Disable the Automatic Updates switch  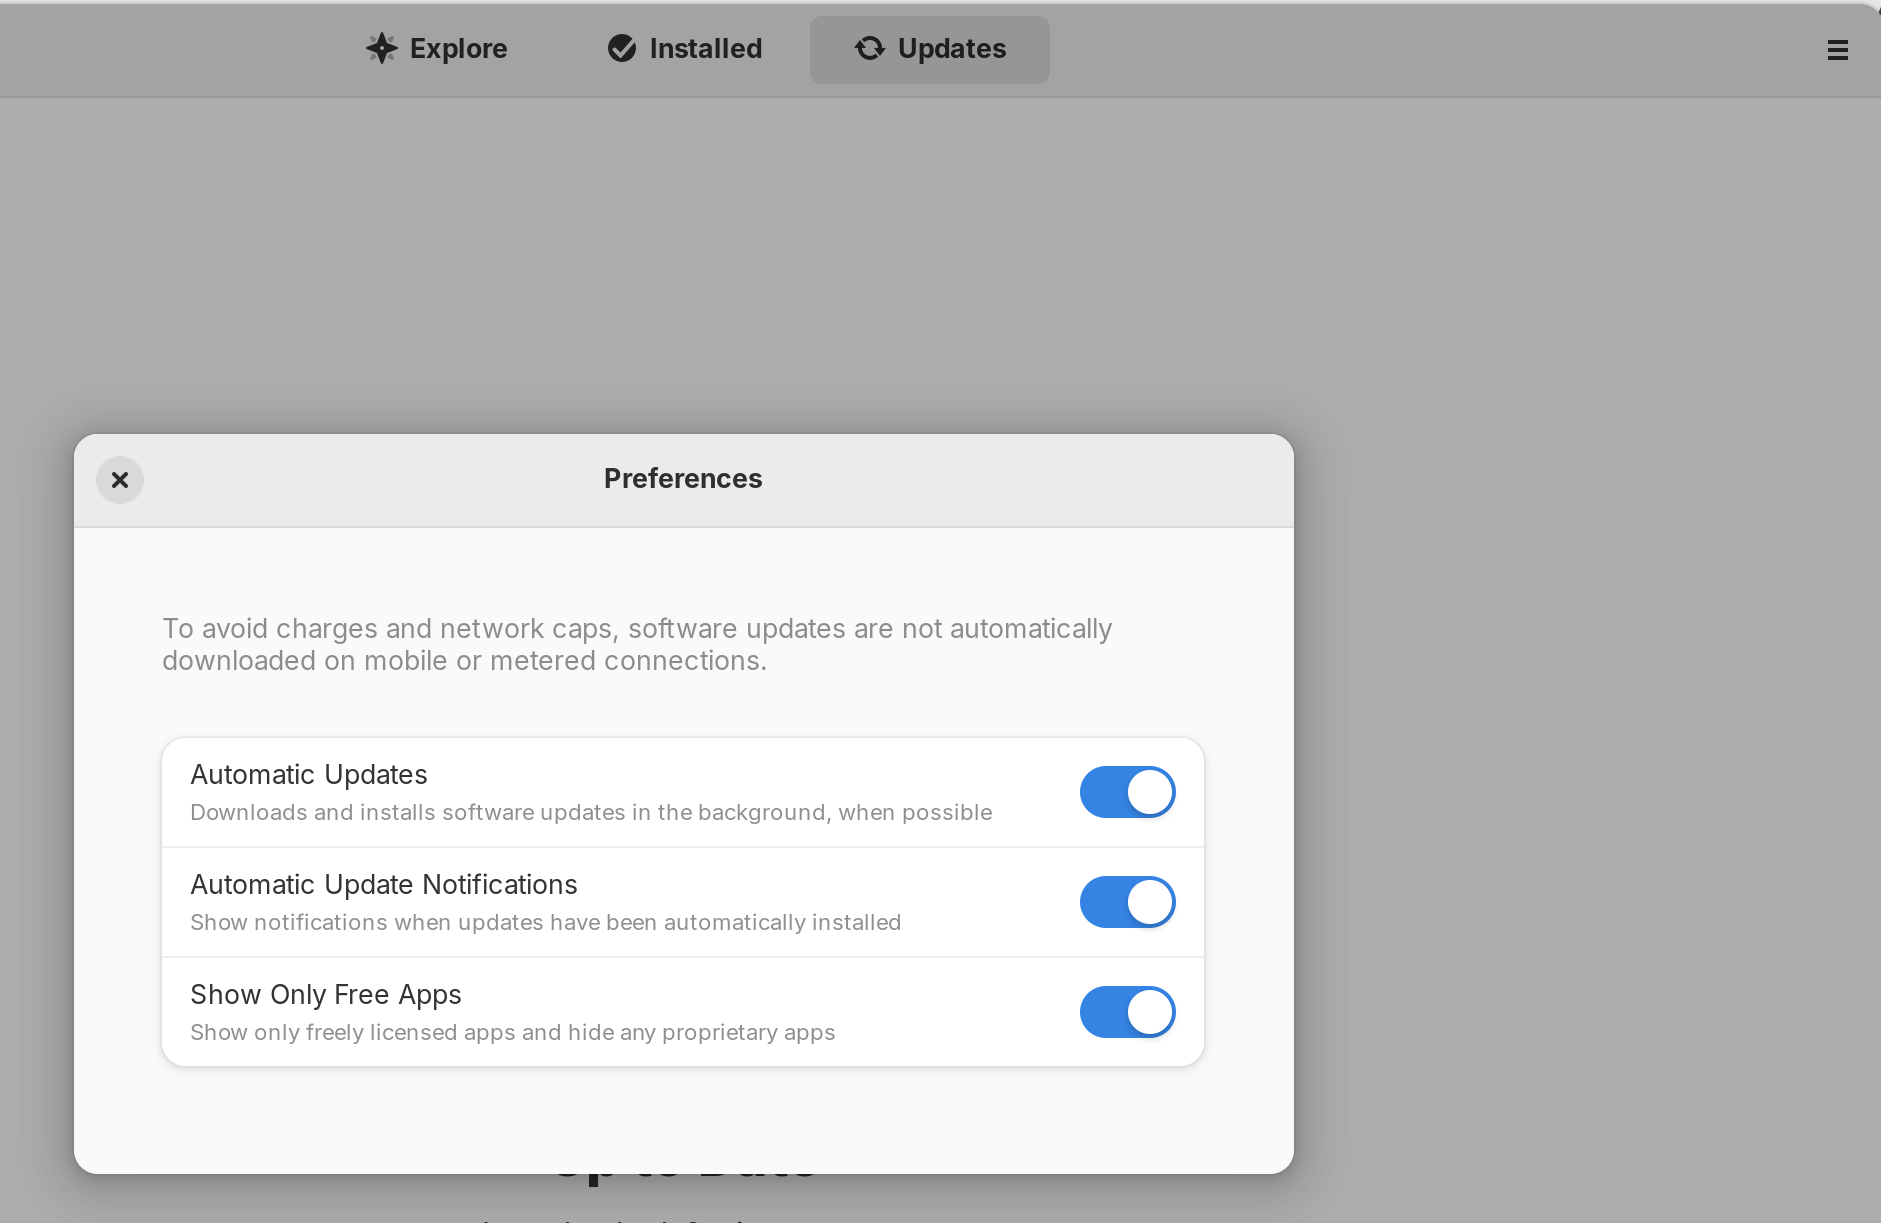[x=1127, y=792]
